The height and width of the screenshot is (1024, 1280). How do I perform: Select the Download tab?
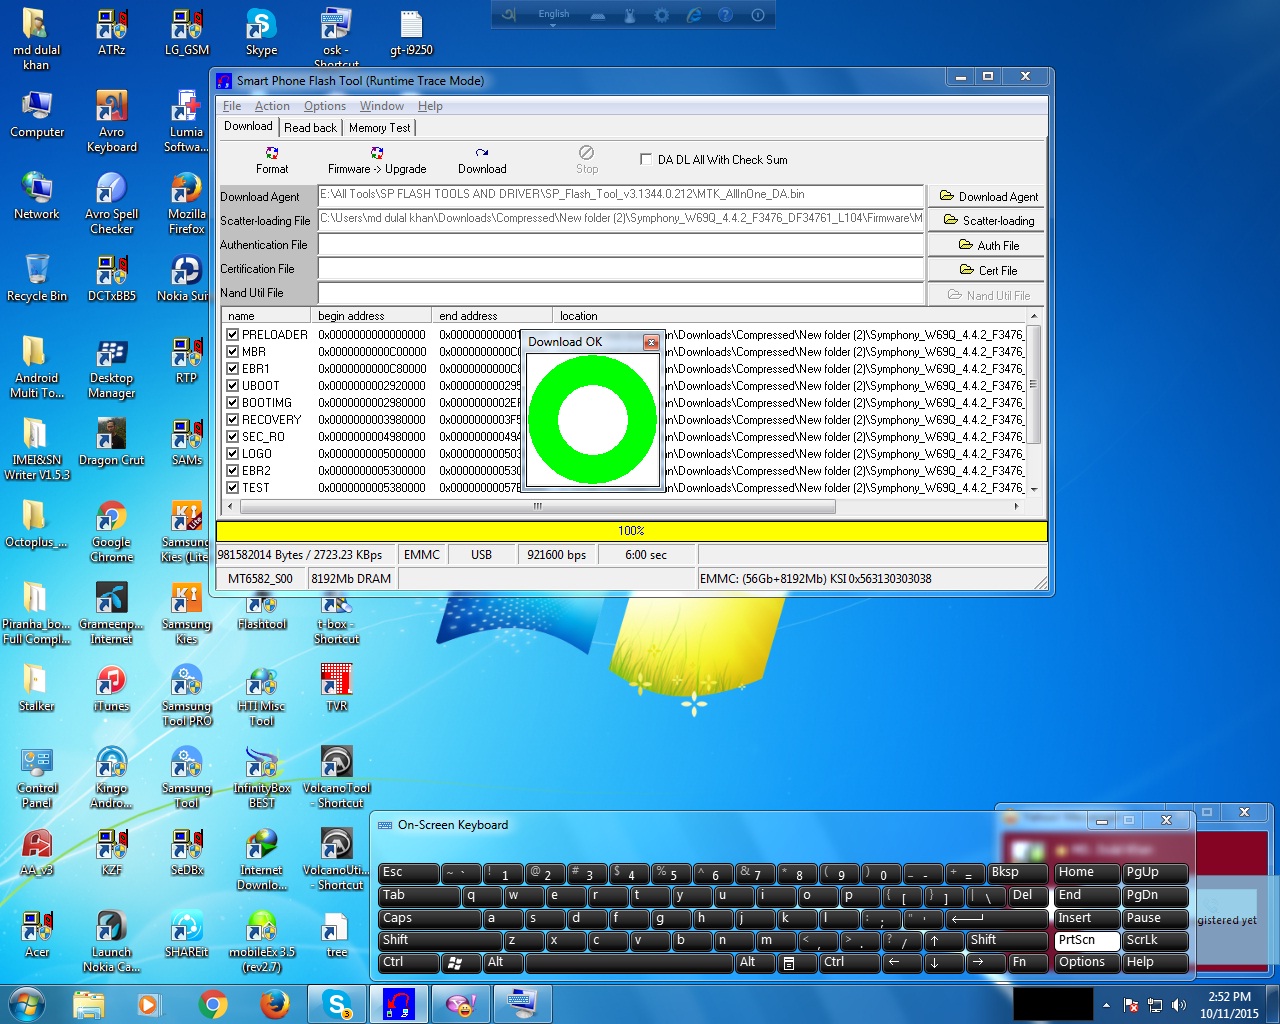click(248, 126)
